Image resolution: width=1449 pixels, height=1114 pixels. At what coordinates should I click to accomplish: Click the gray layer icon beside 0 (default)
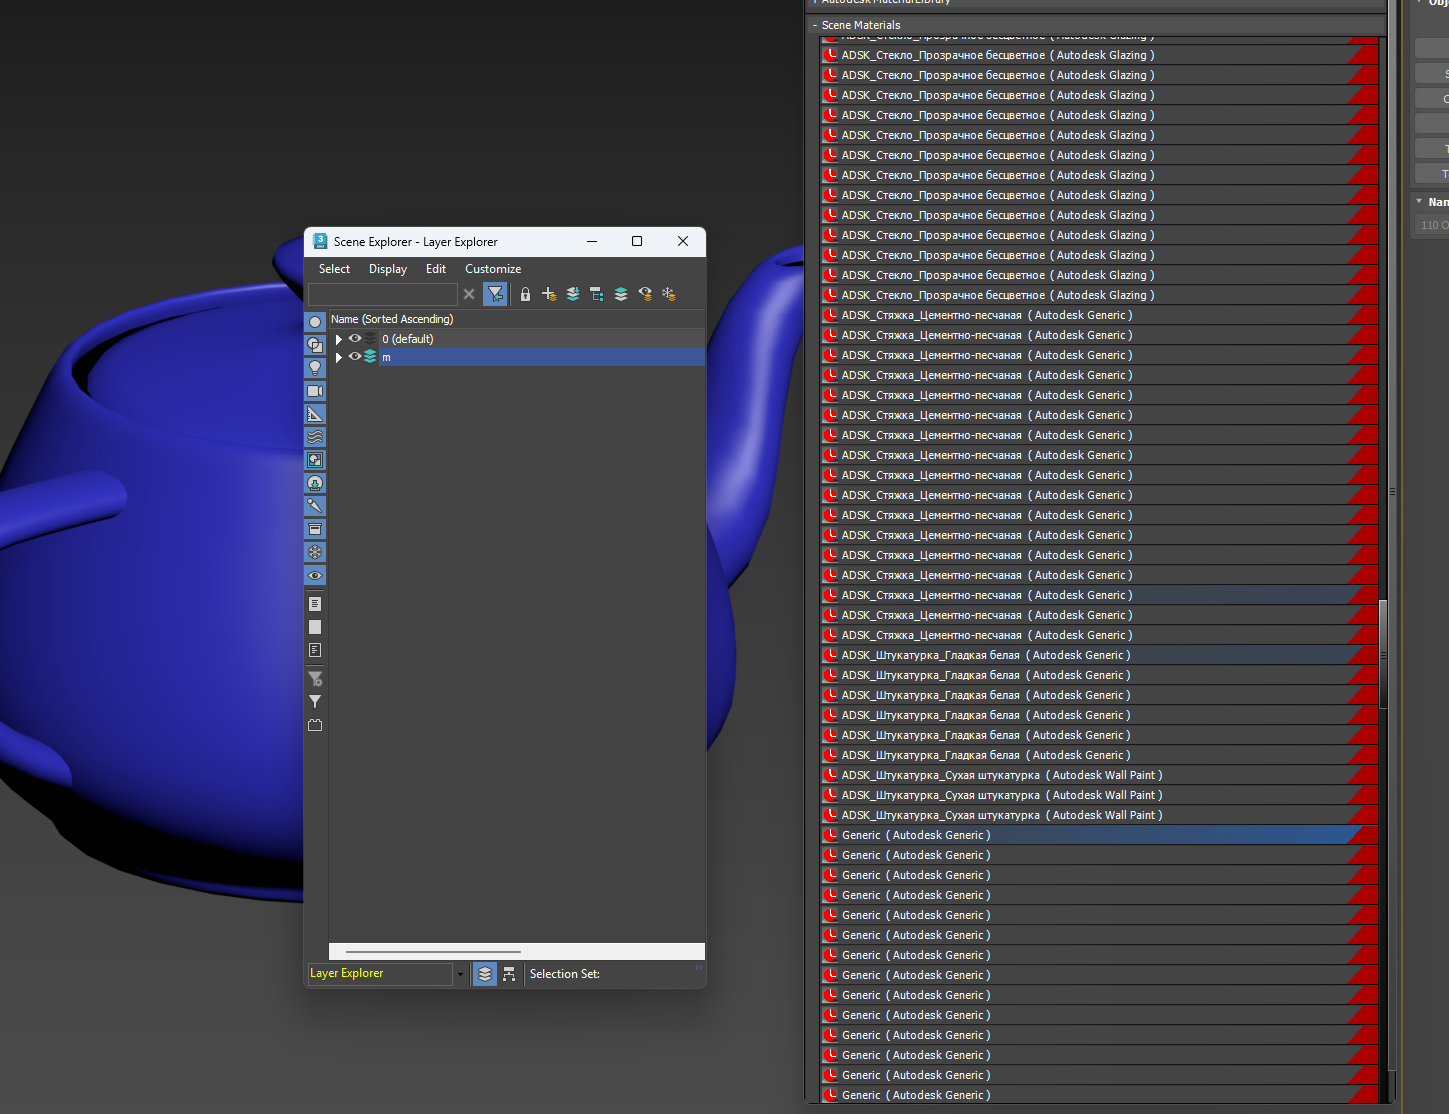[370, 339]
